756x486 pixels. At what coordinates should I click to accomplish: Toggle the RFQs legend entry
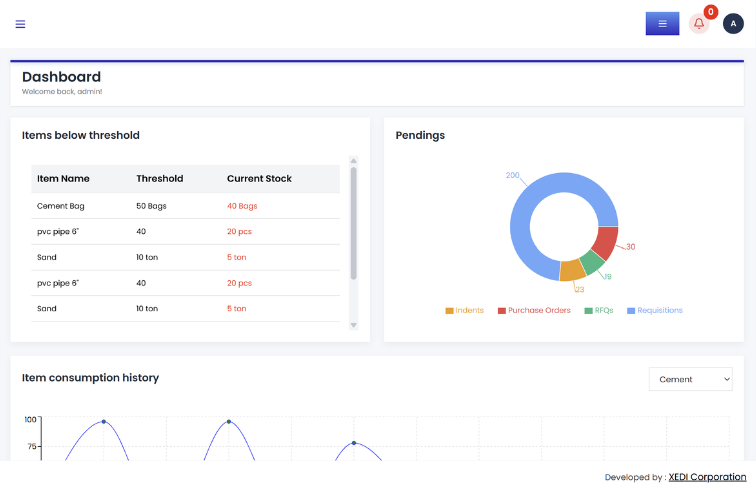coord(599,310)
